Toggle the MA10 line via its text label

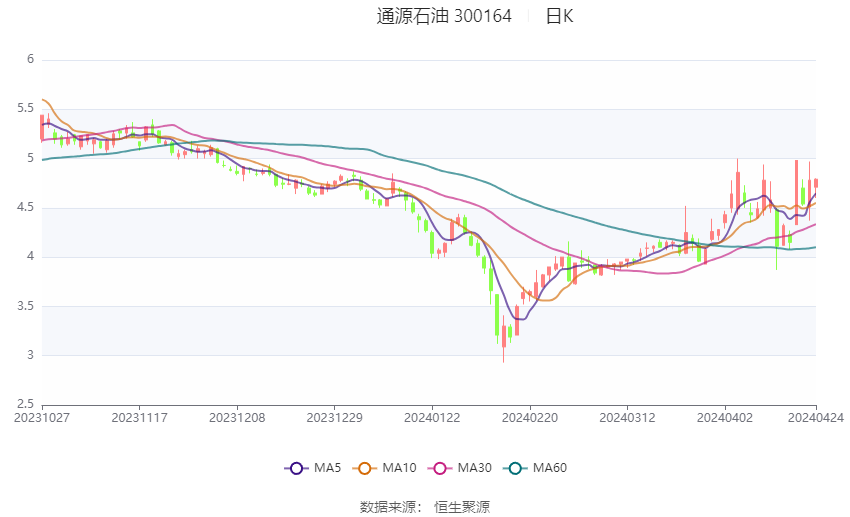(400, 468)
